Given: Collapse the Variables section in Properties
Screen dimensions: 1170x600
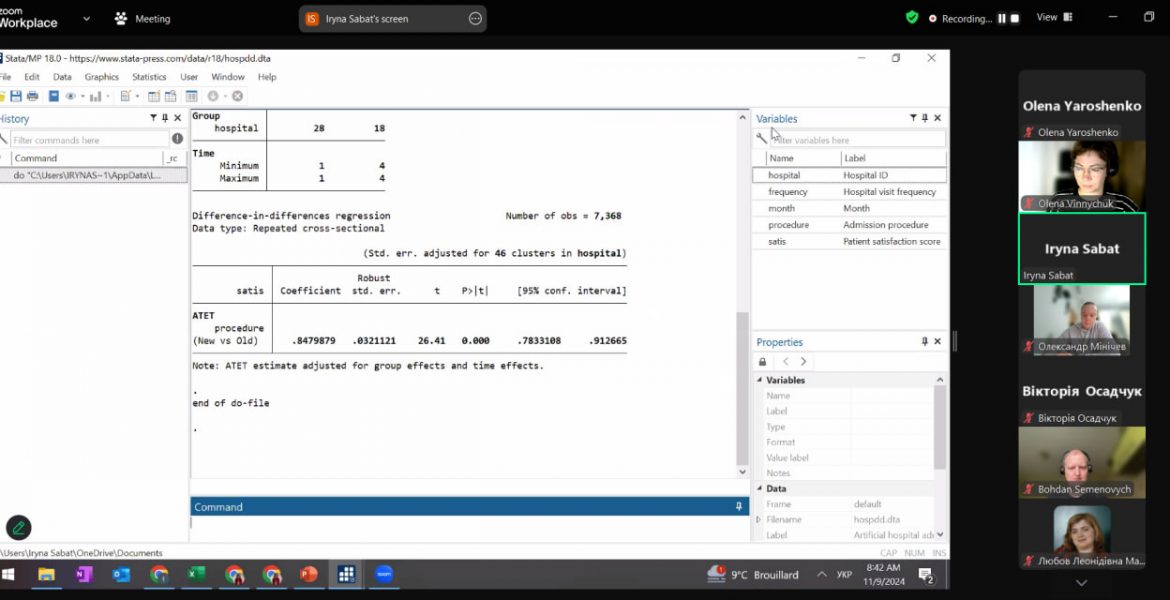Looking at the screenshot, I should pos(760,380).
